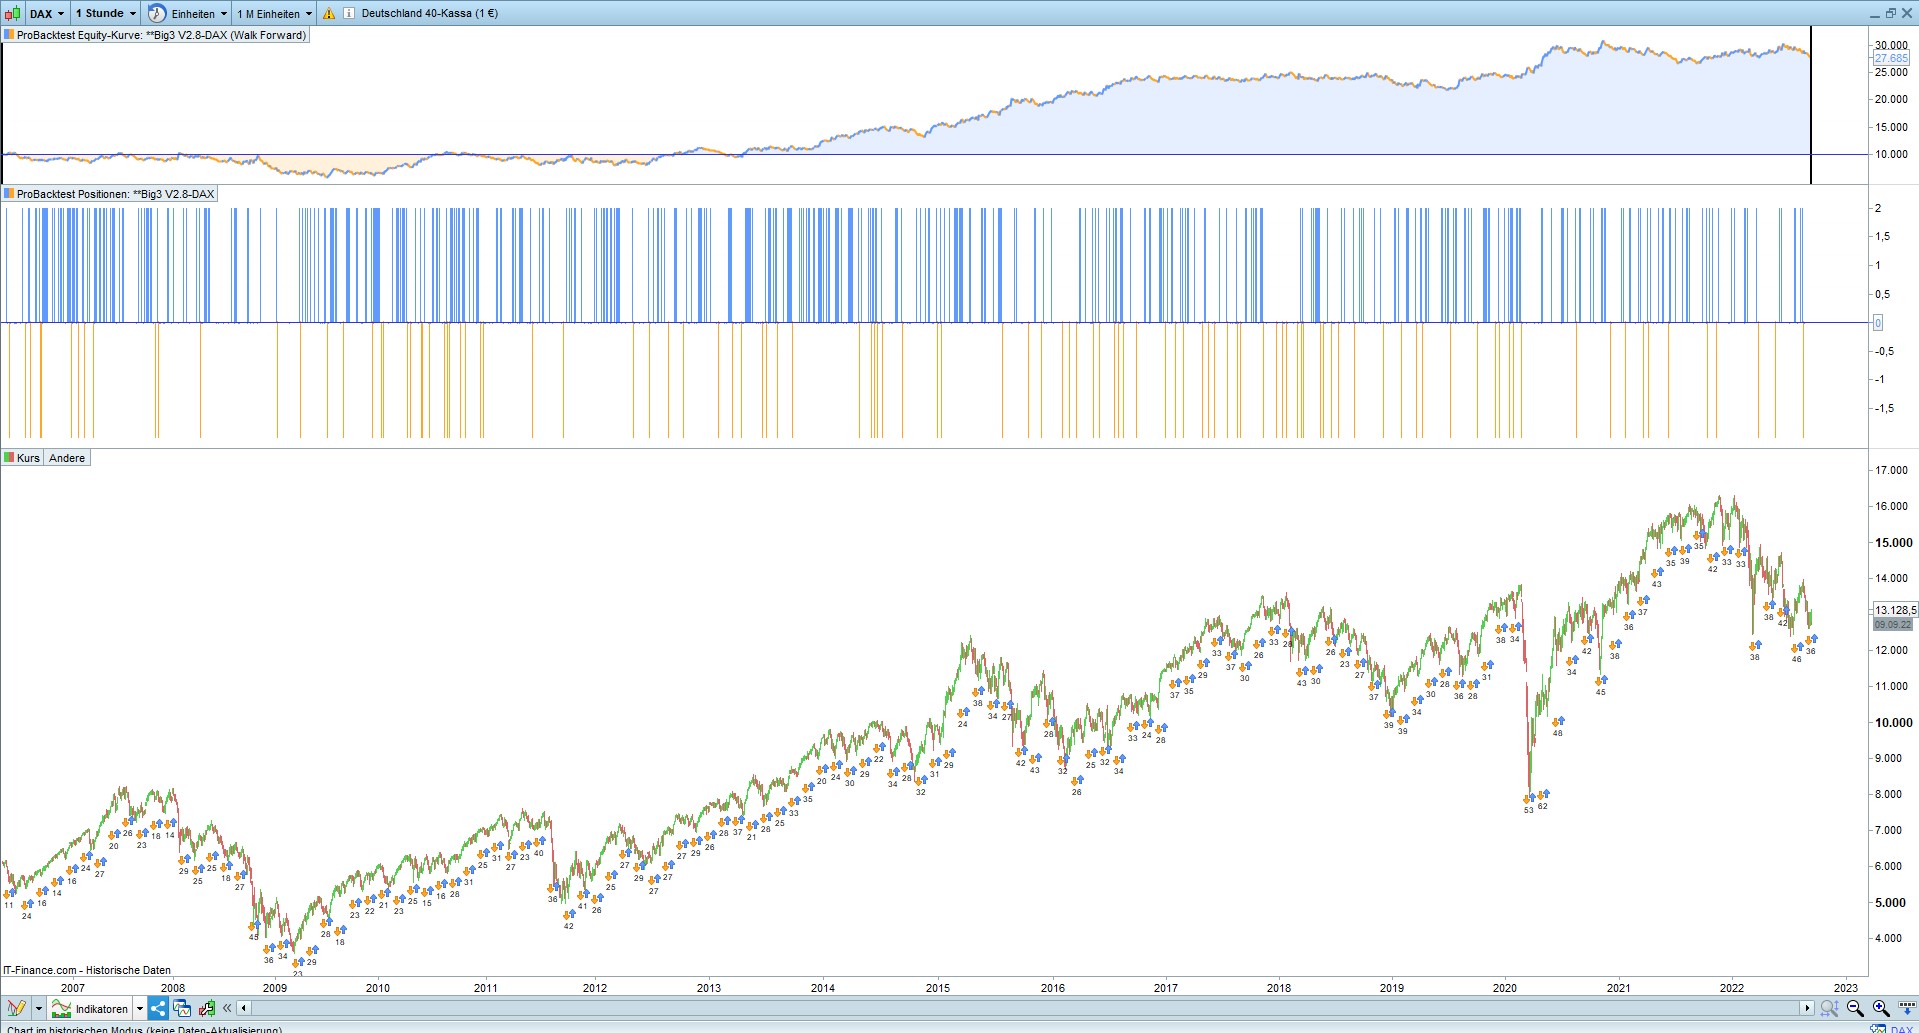Select the Andere tab
This screenshot has height=1033, width=1919.
[x=67, y=458]
